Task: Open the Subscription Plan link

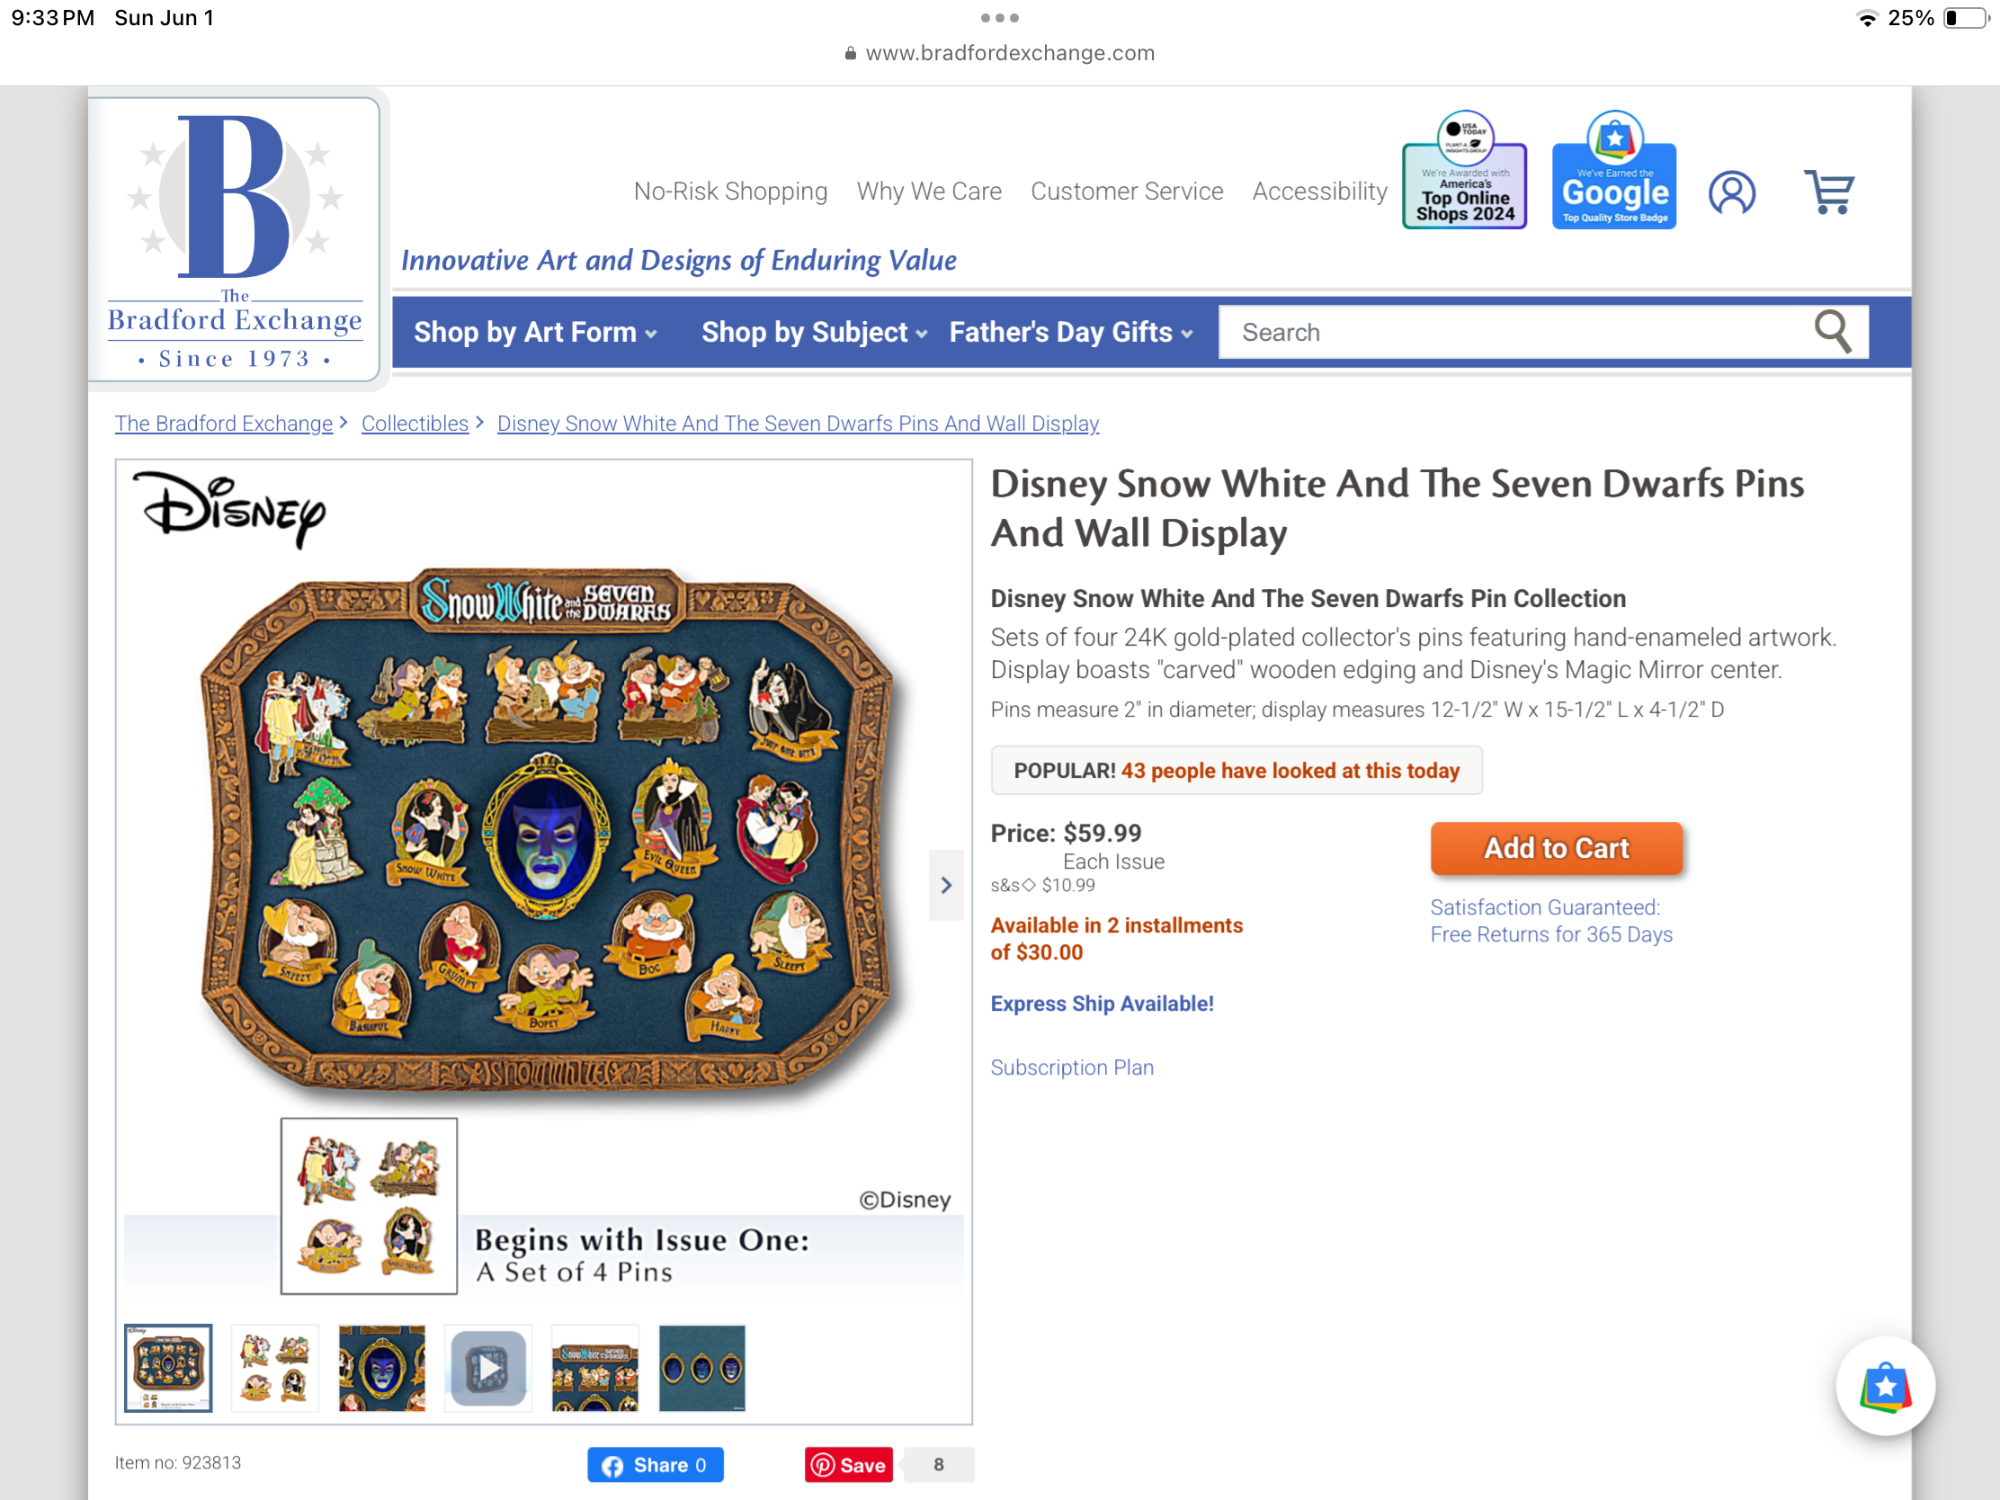Action: point(1072,1067)
